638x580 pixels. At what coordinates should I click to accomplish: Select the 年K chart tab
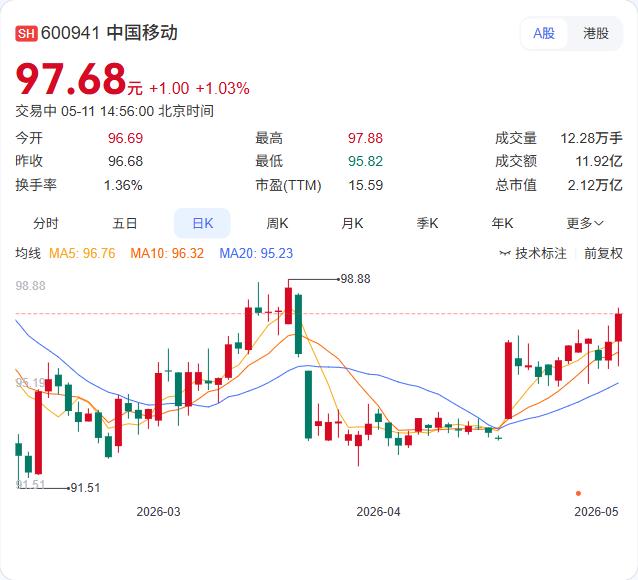click(x=502, y=223)
